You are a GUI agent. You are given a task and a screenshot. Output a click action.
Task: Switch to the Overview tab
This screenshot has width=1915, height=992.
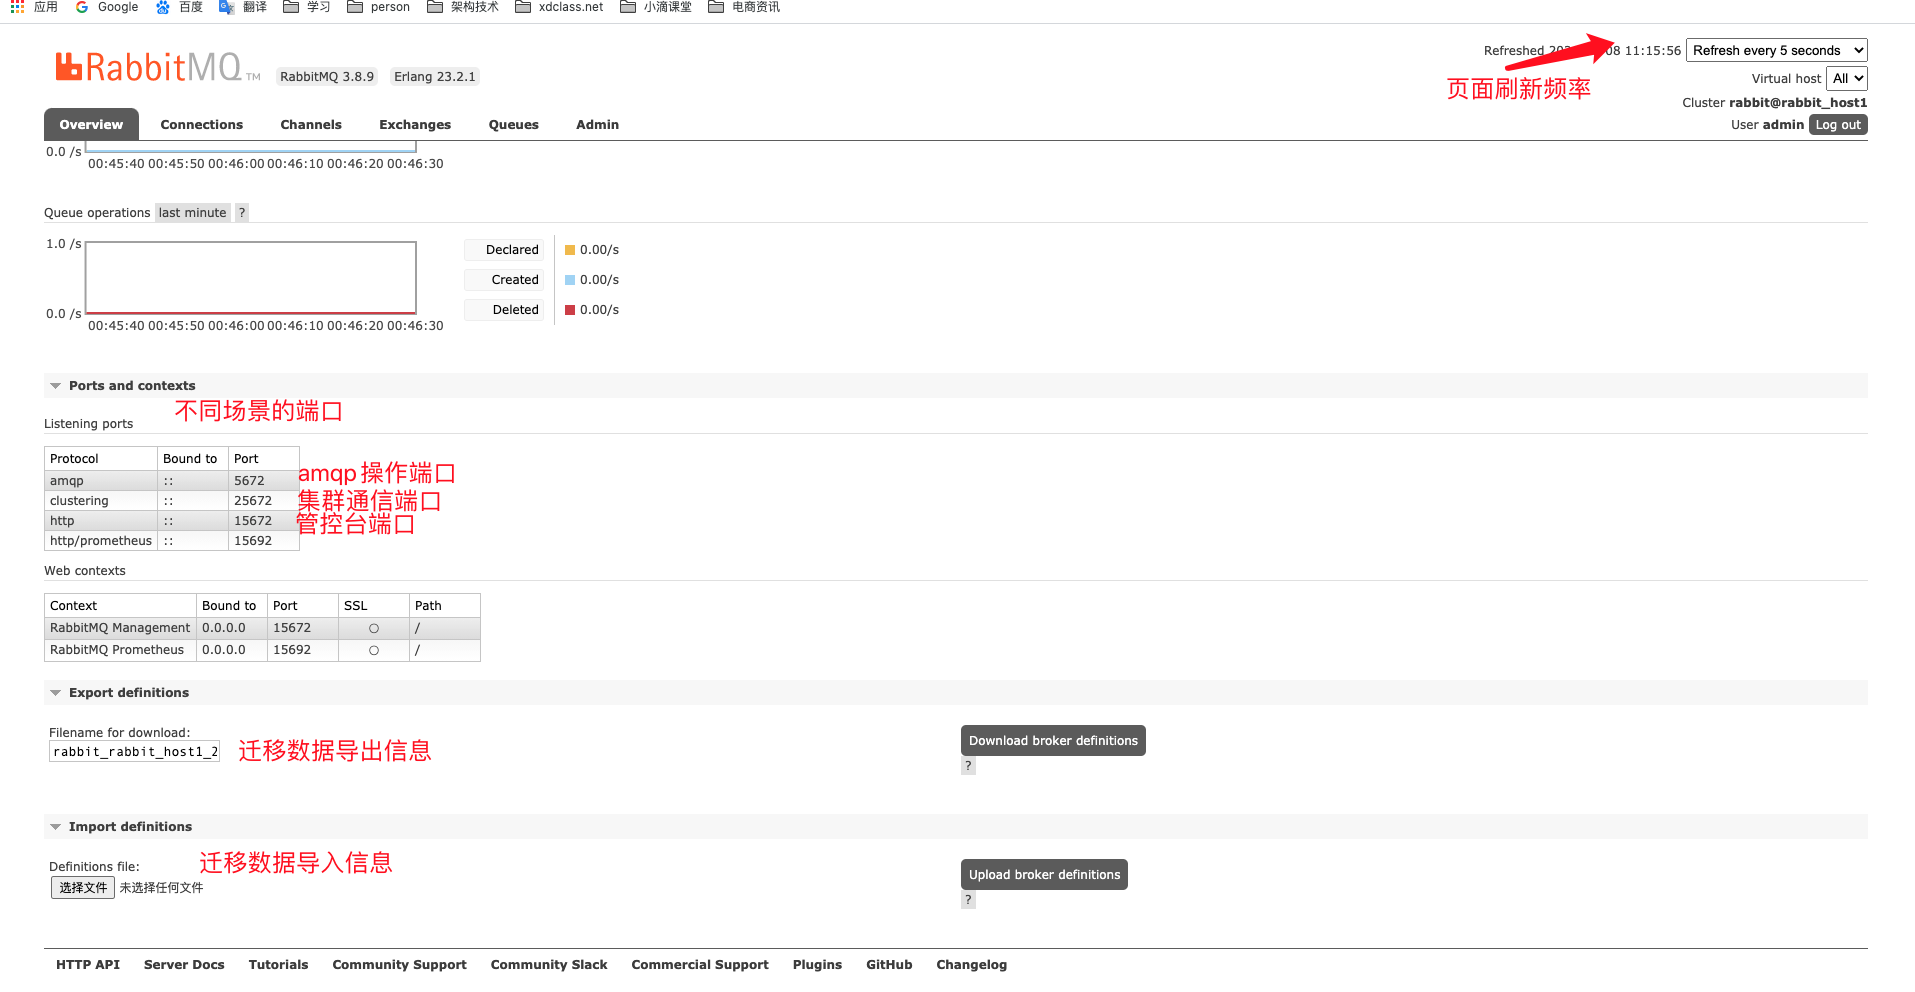pyautogui.click(x=91, y=125)
